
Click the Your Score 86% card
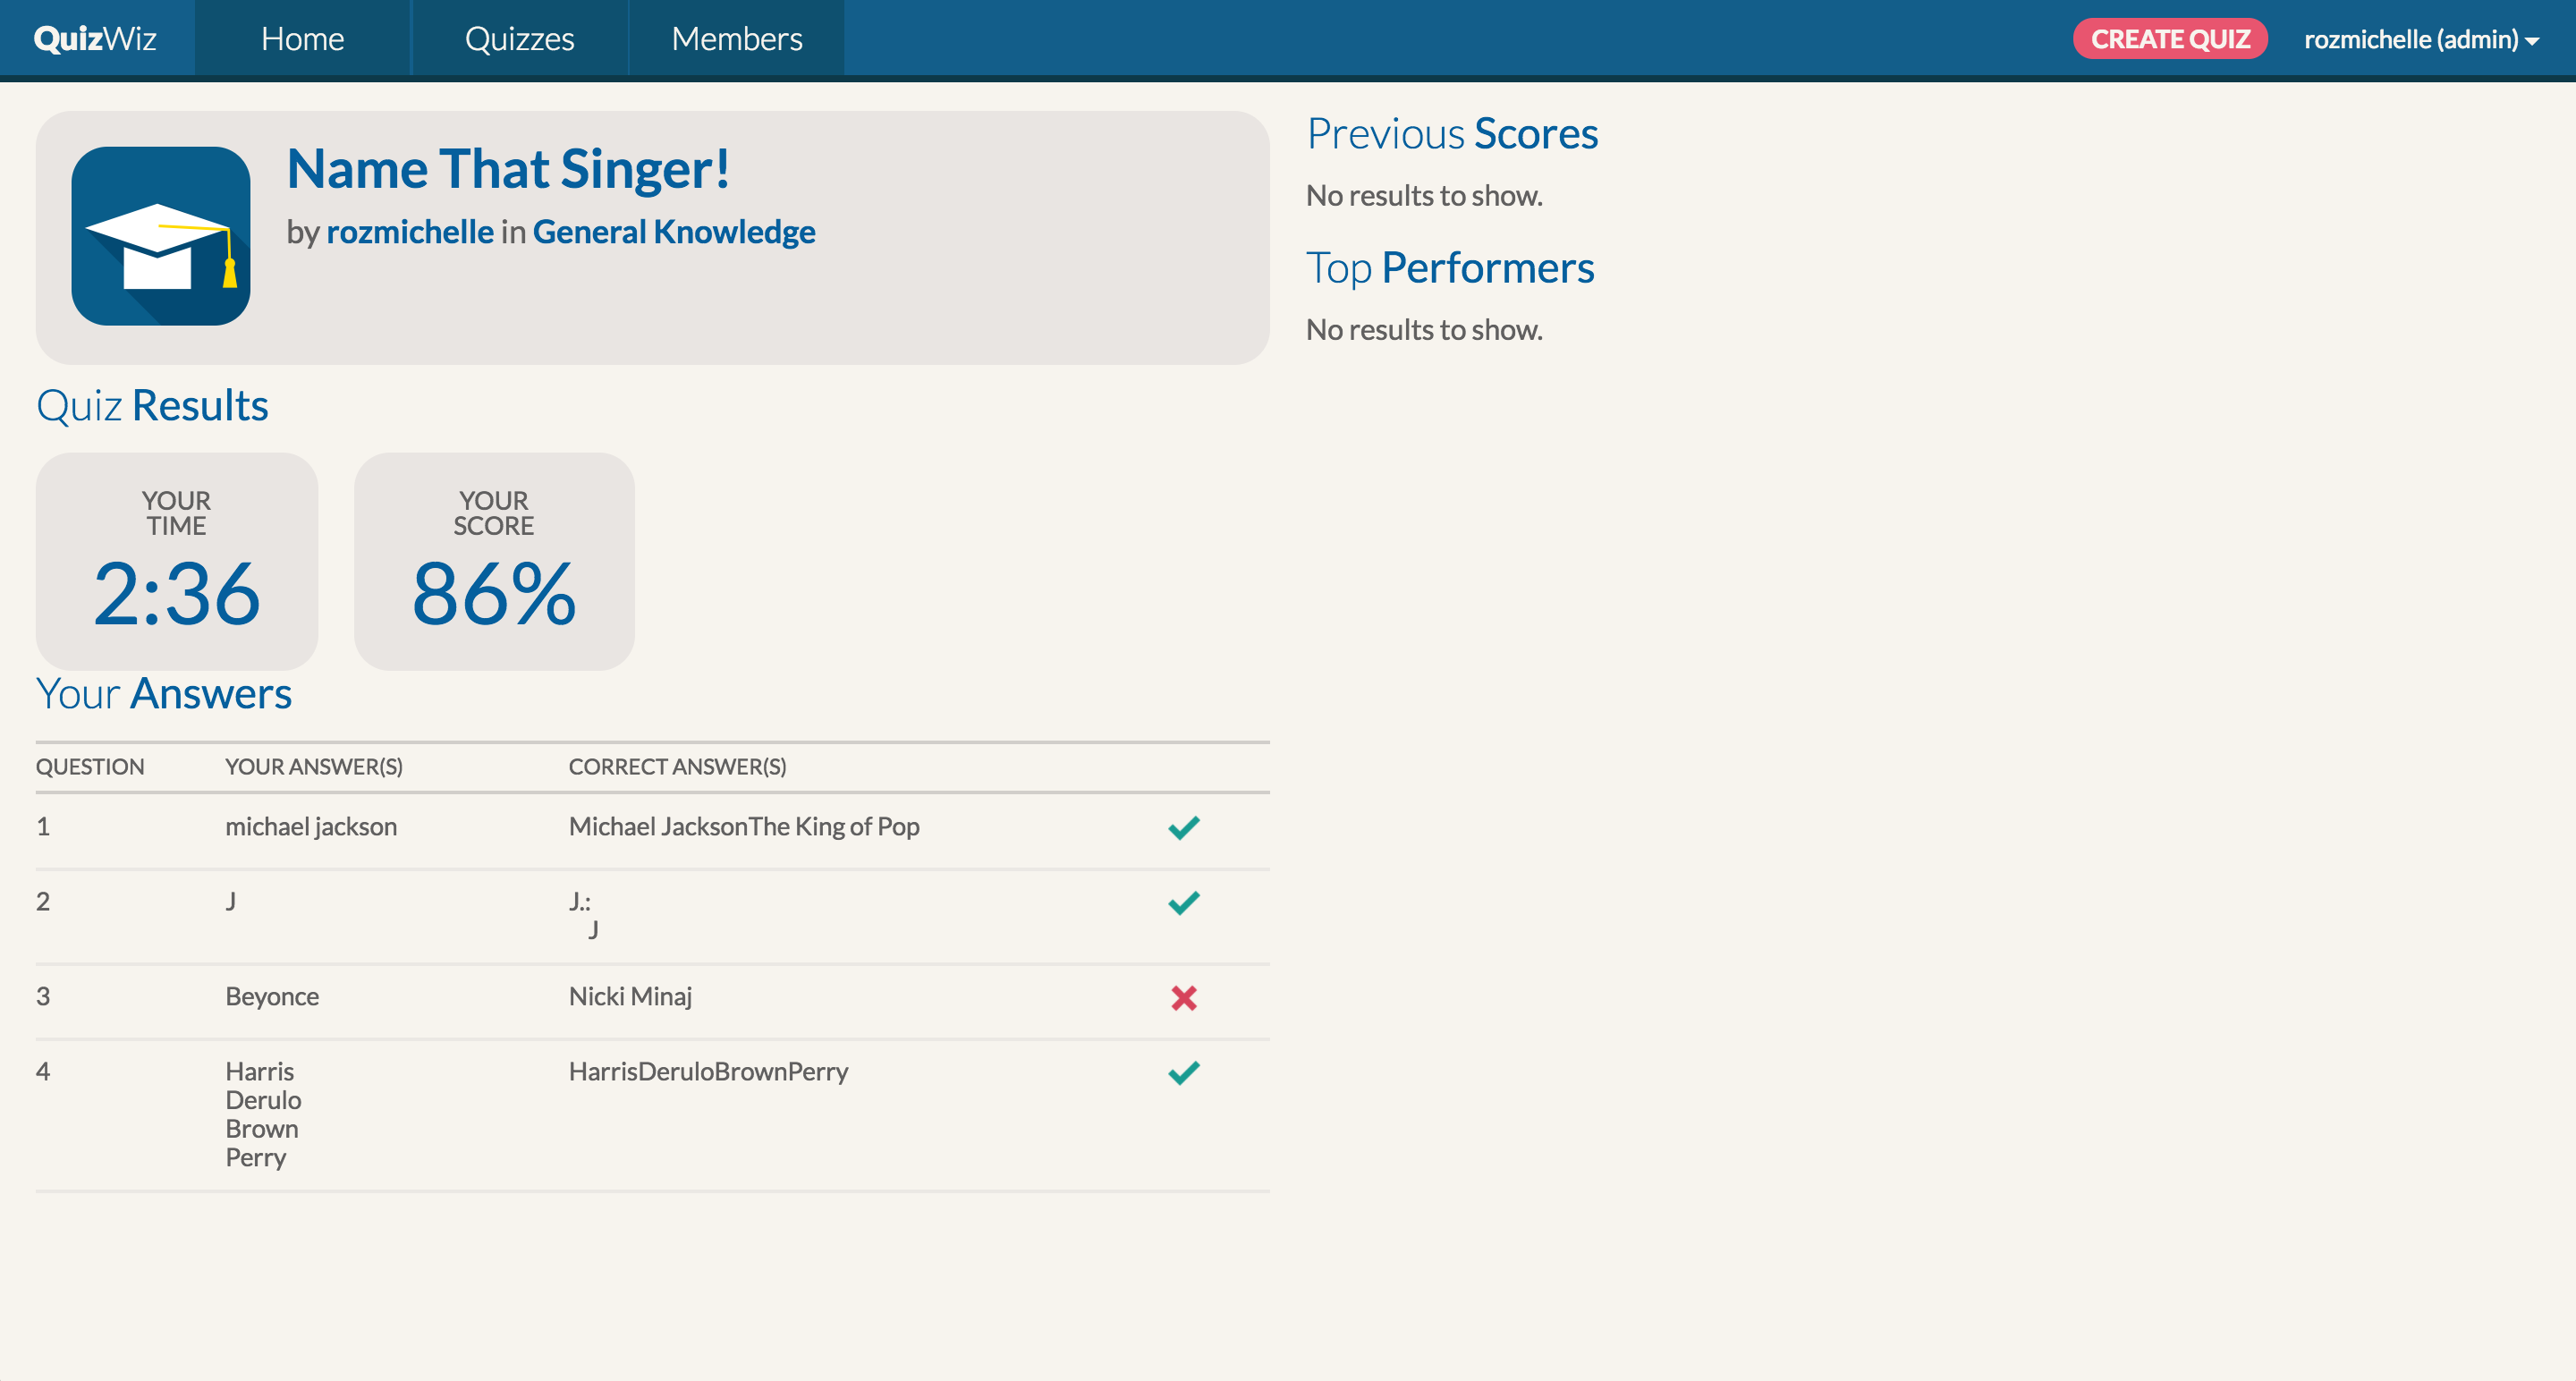pos(494,561)
